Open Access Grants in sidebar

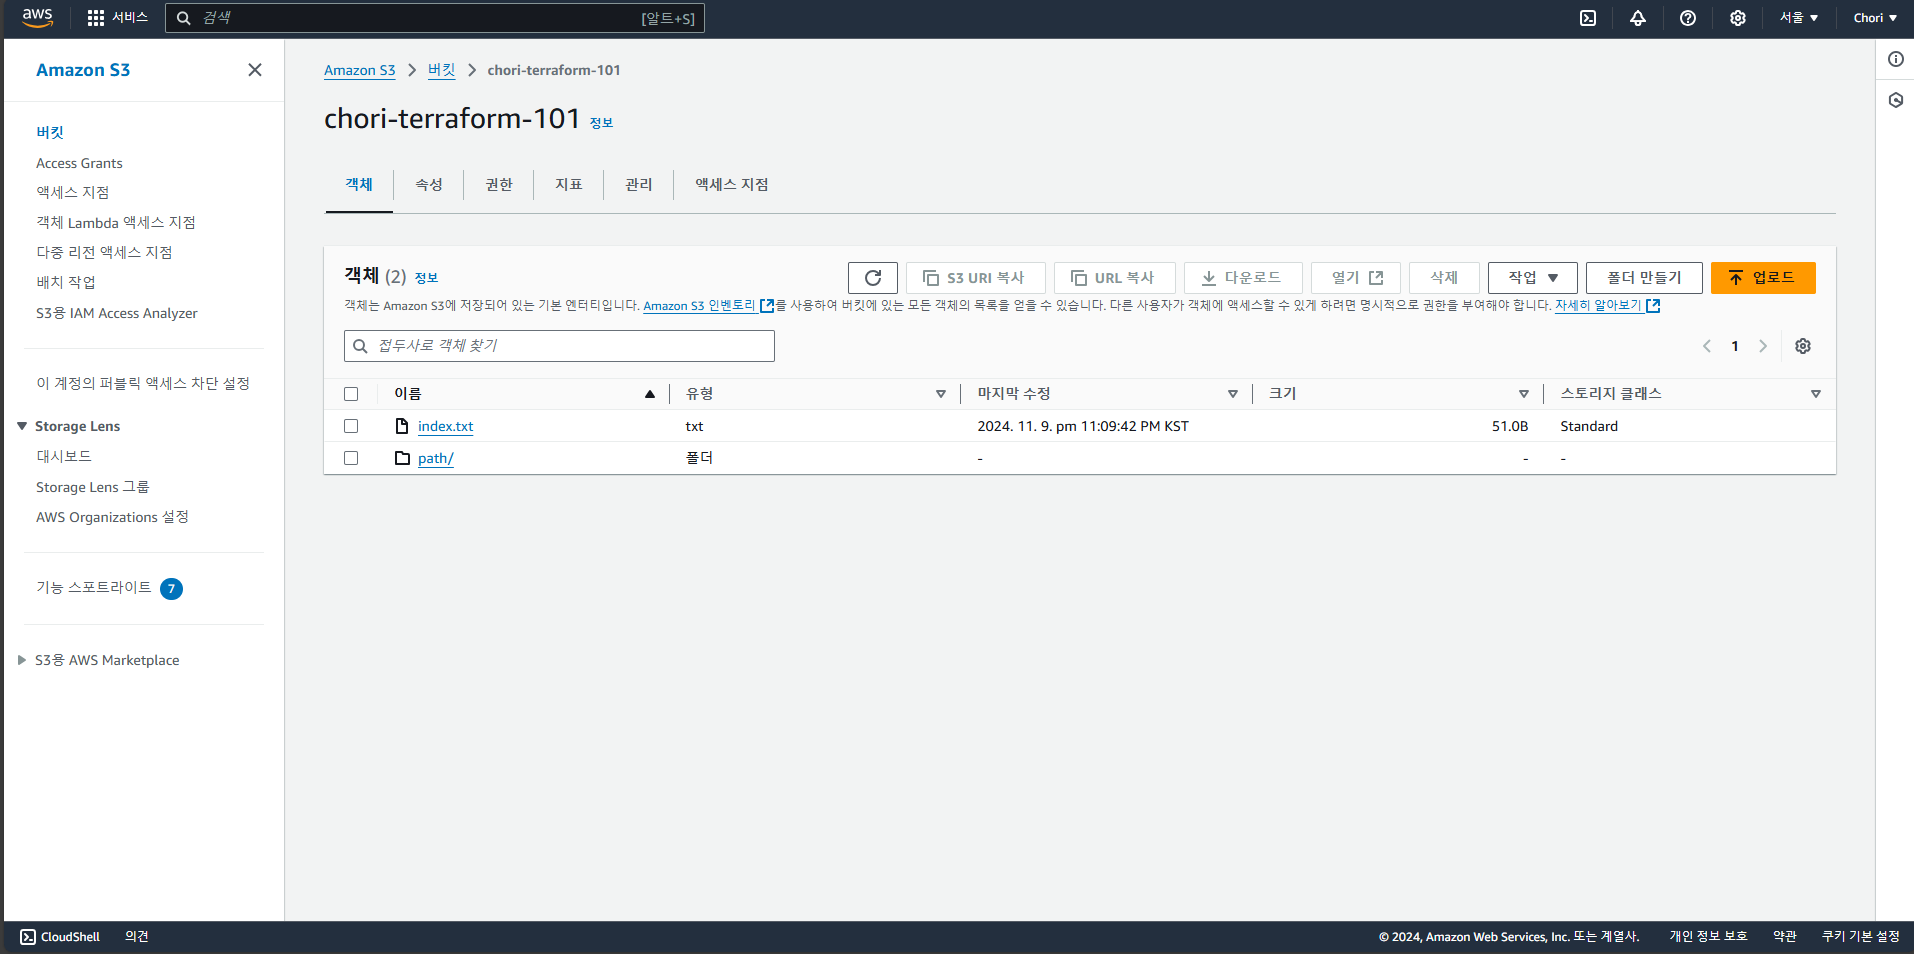coord(80,163)
